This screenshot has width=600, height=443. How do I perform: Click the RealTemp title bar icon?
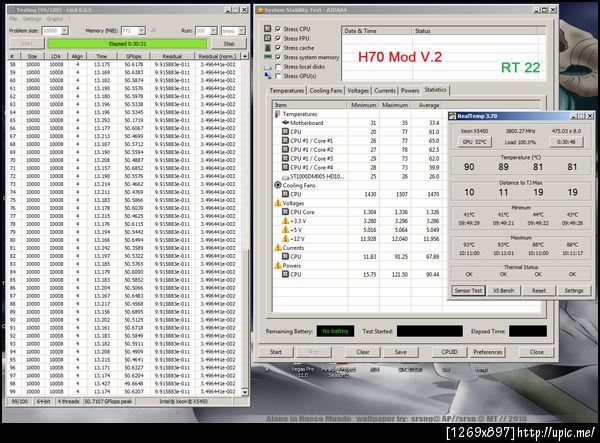[x=452, y=116]
